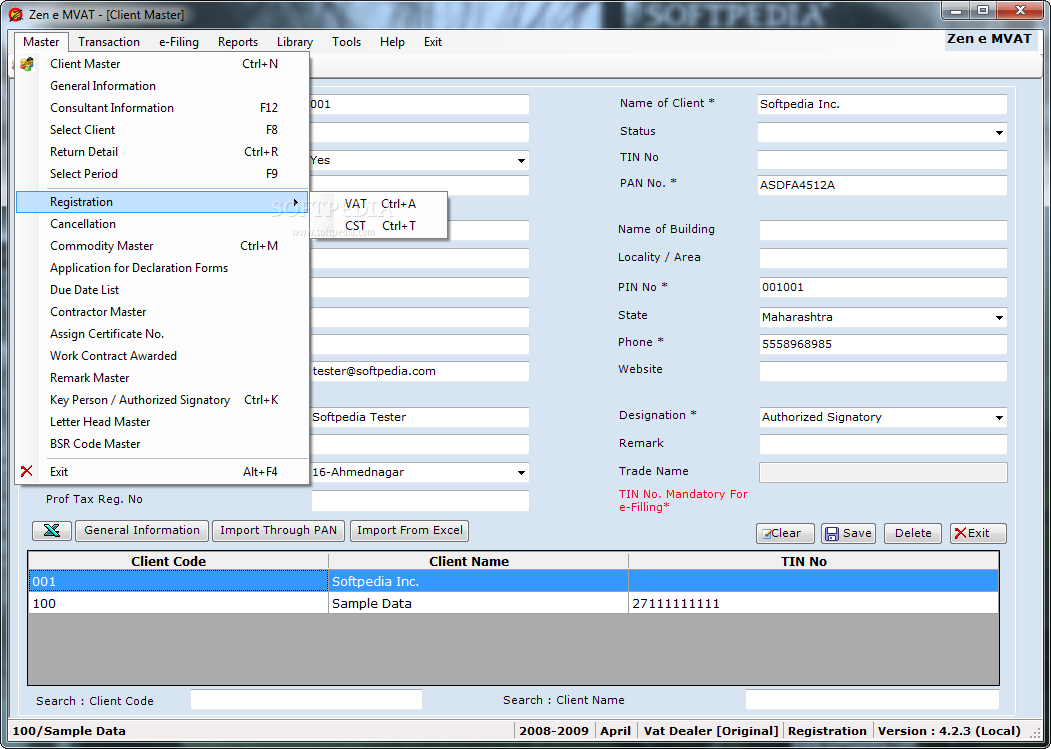Screen dimensions: 1051x749
Task: Open the Reports menu
Action: point(238,42)
